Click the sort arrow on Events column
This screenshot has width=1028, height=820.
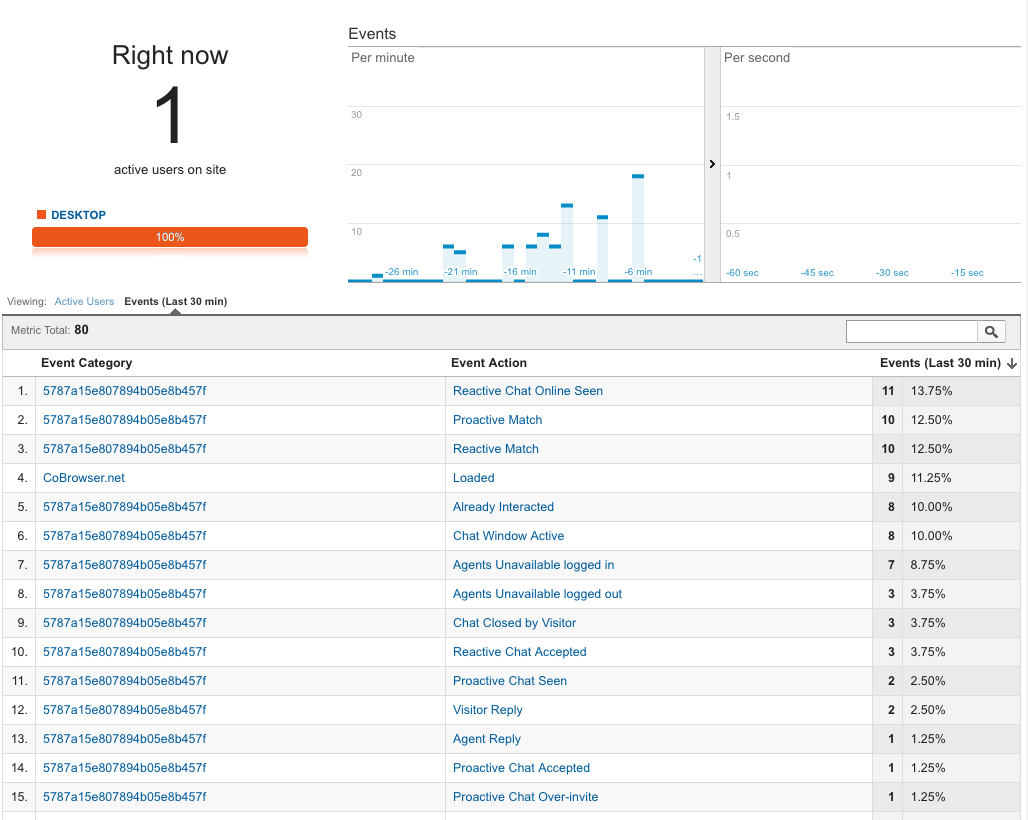click(1013, 363)
